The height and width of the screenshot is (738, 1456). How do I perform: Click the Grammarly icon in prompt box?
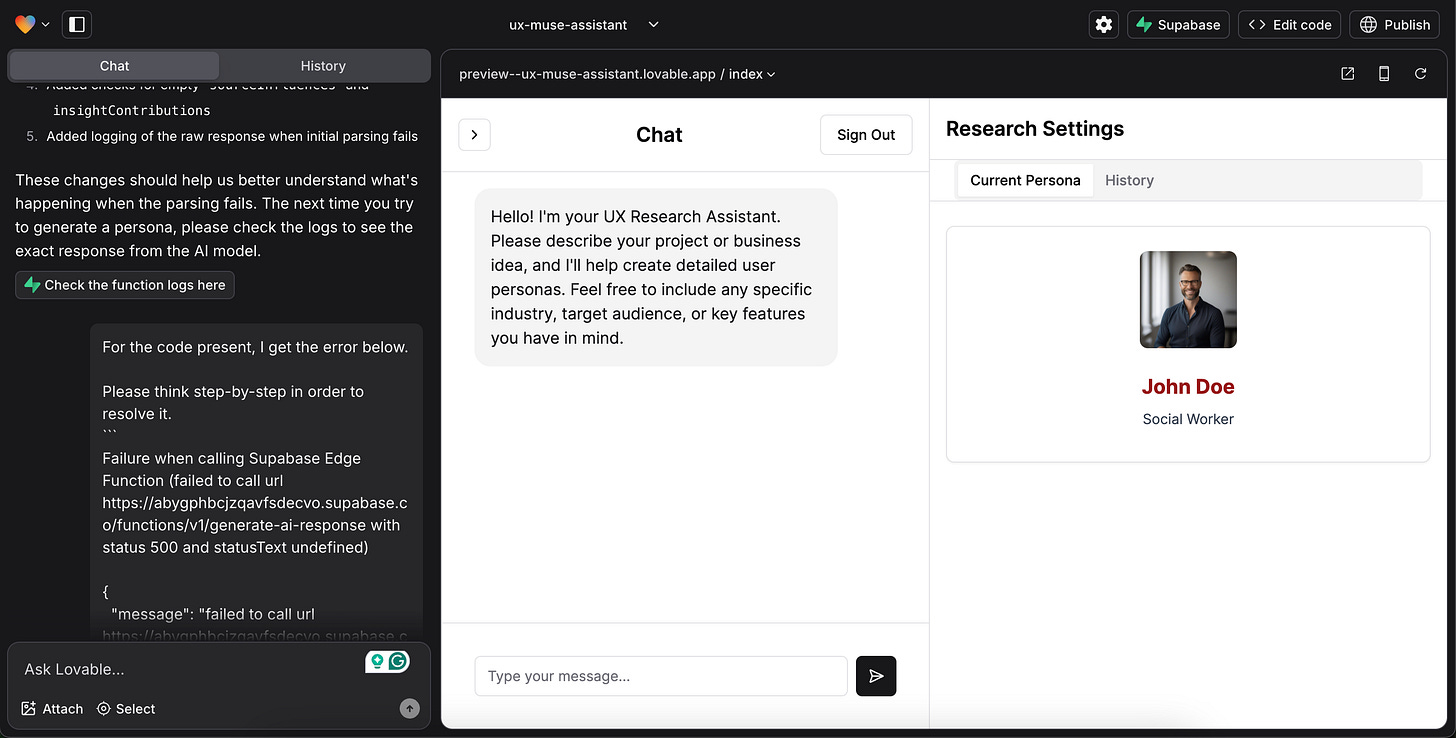398,661
